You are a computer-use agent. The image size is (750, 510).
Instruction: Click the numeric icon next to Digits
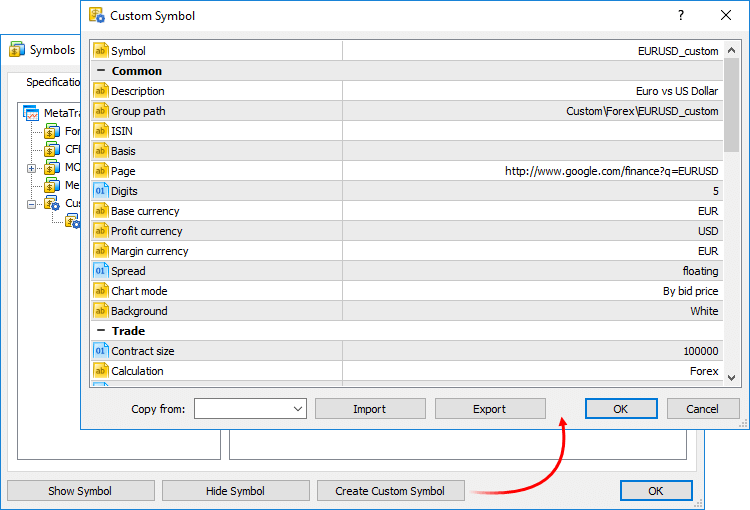(x=100, y=191)
